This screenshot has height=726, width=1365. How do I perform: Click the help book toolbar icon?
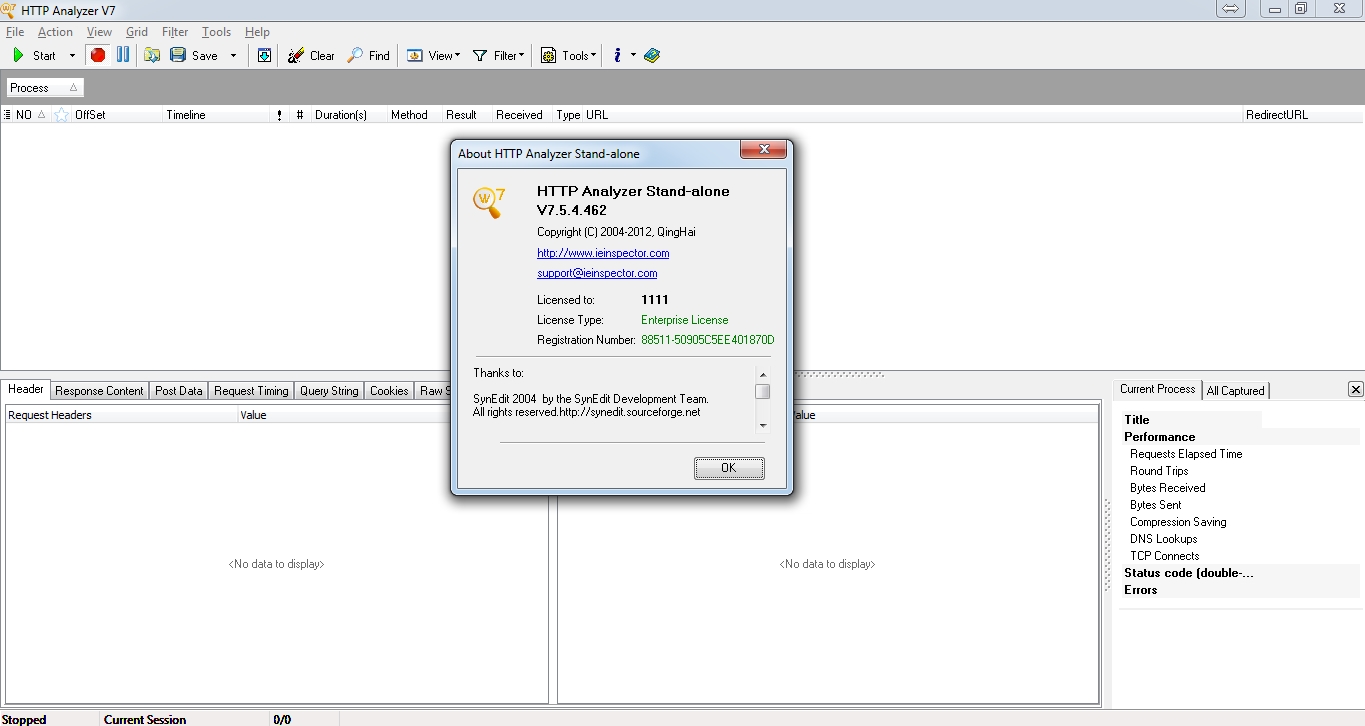(652, 56)
